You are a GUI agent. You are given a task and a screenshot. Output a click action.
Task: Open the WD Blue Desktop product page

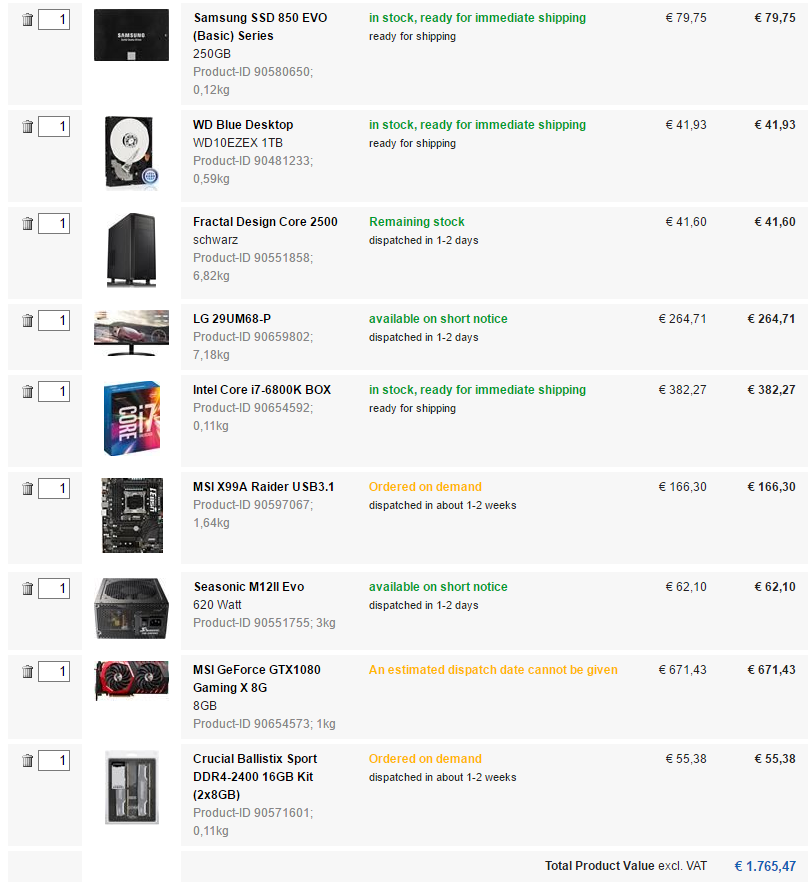point(243,125)
